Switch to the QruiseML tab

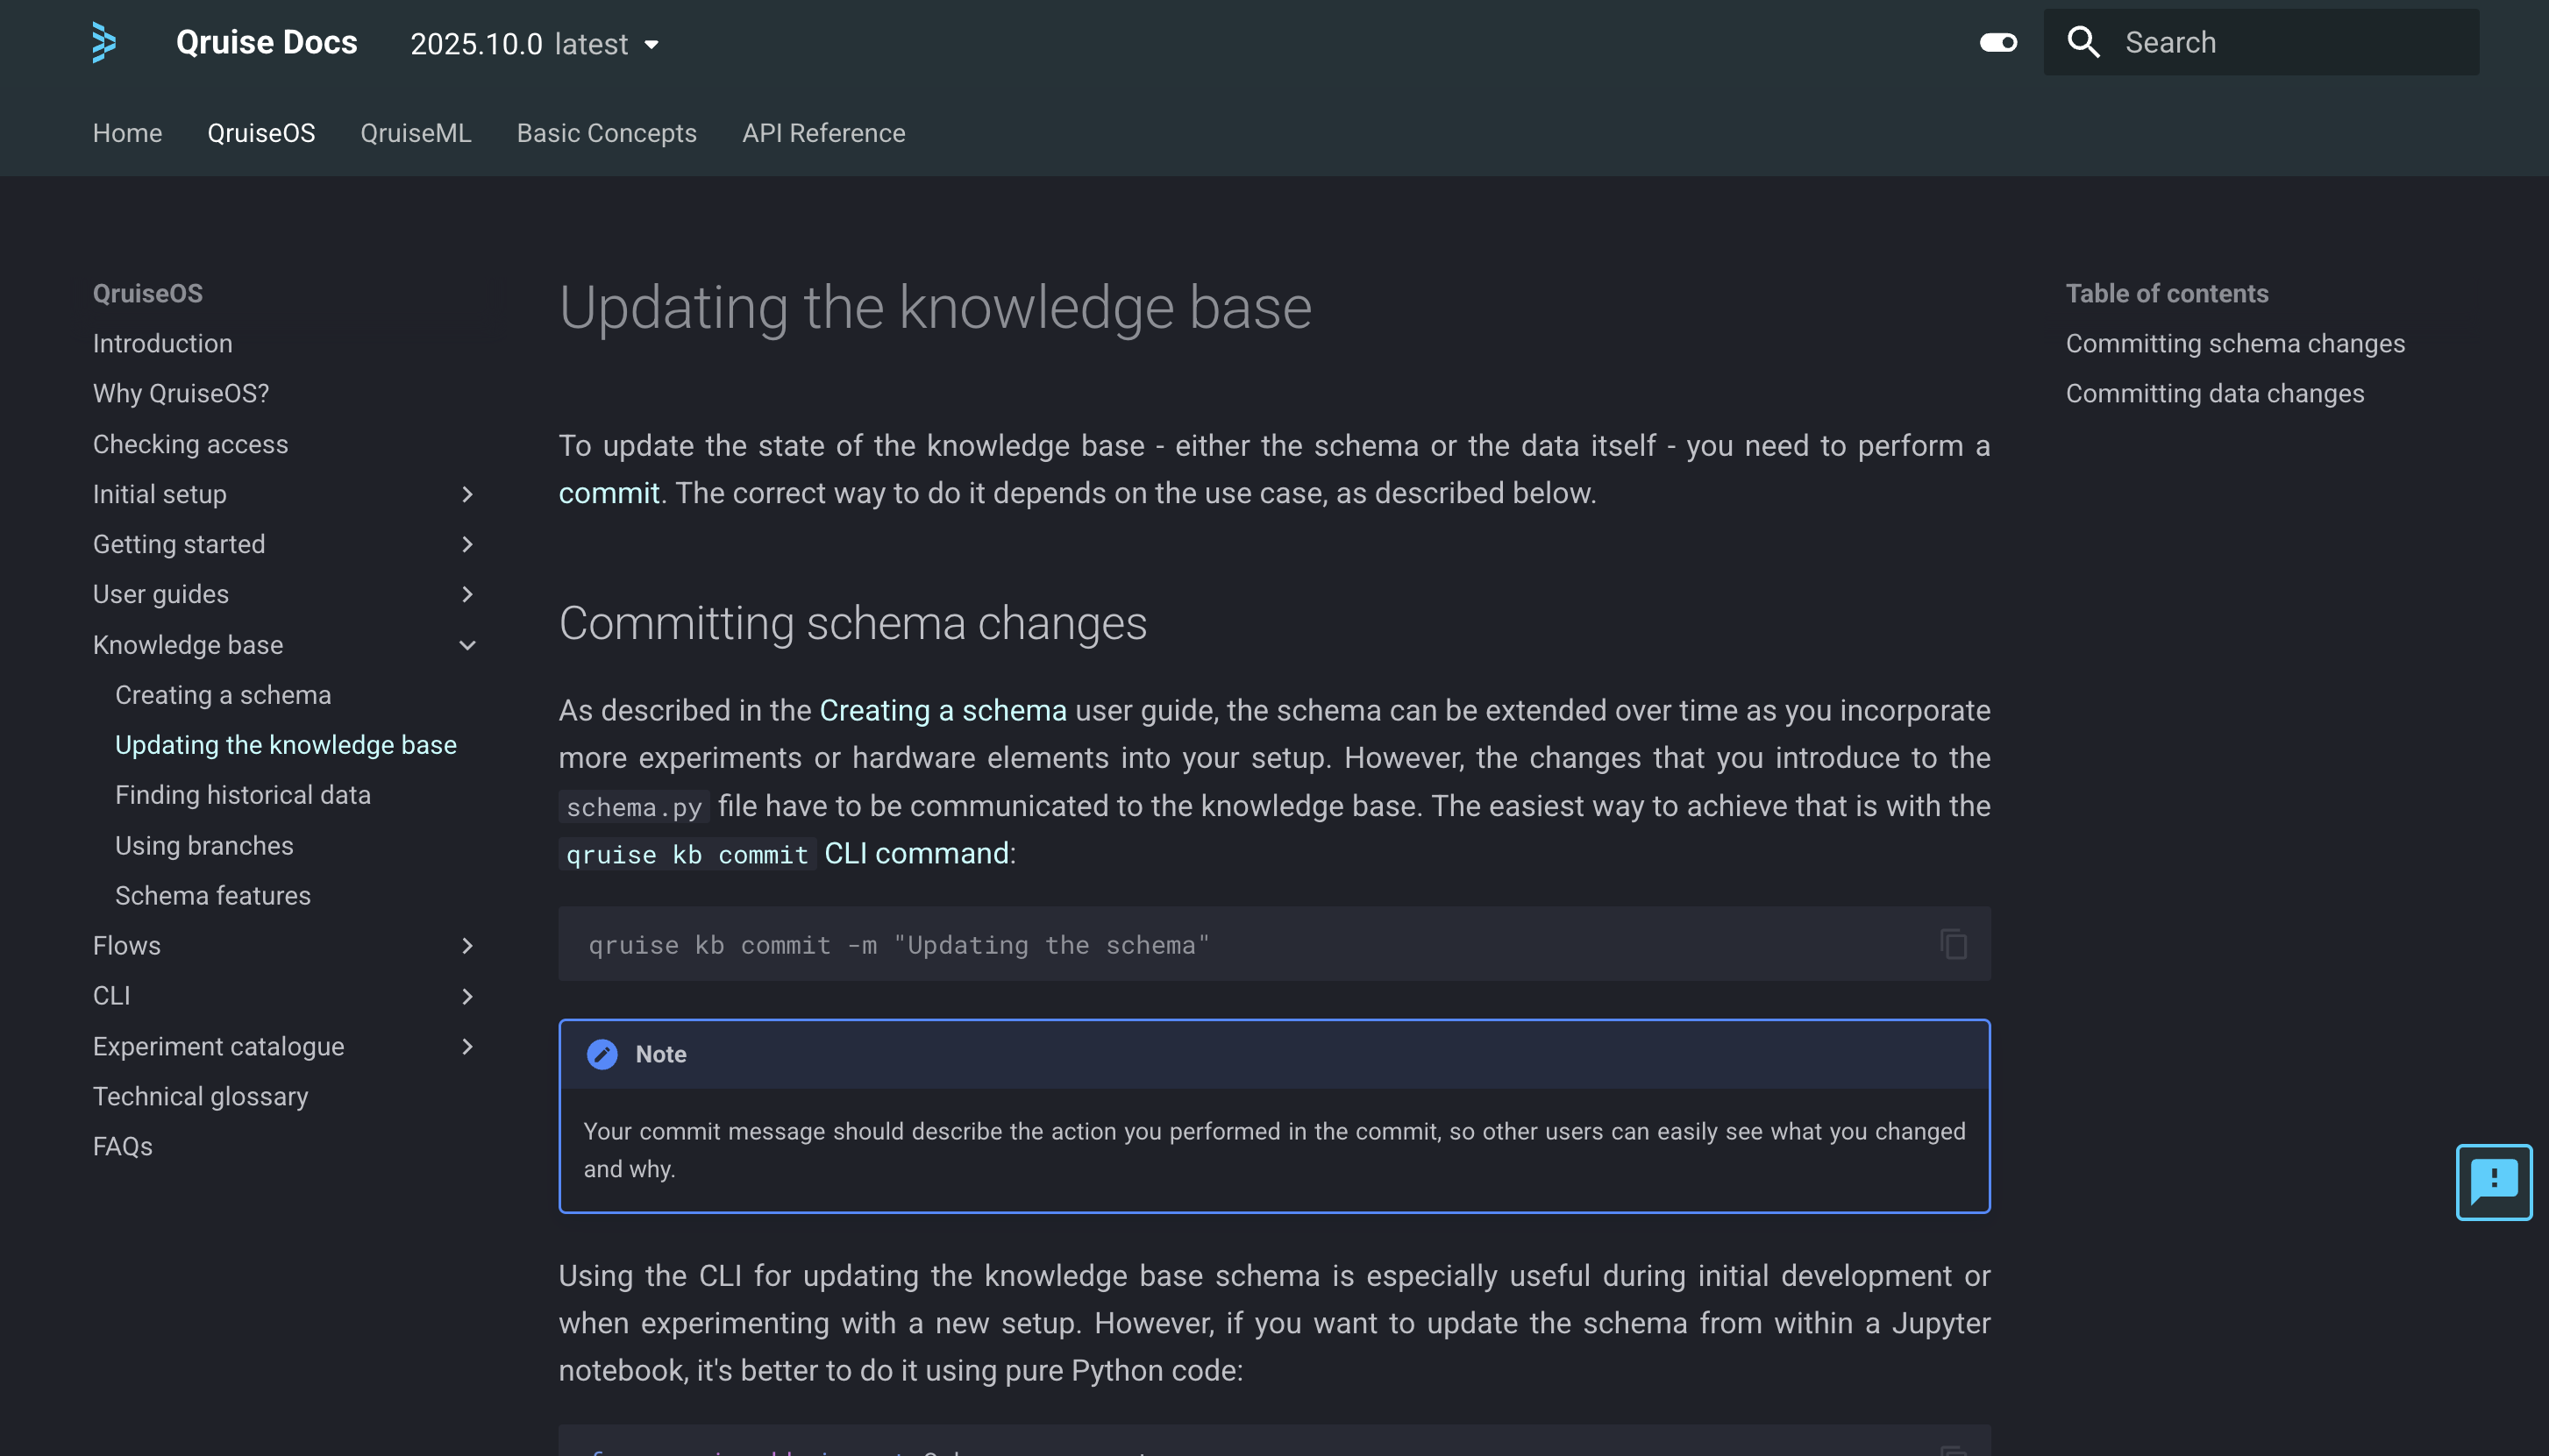click(415, 133)
